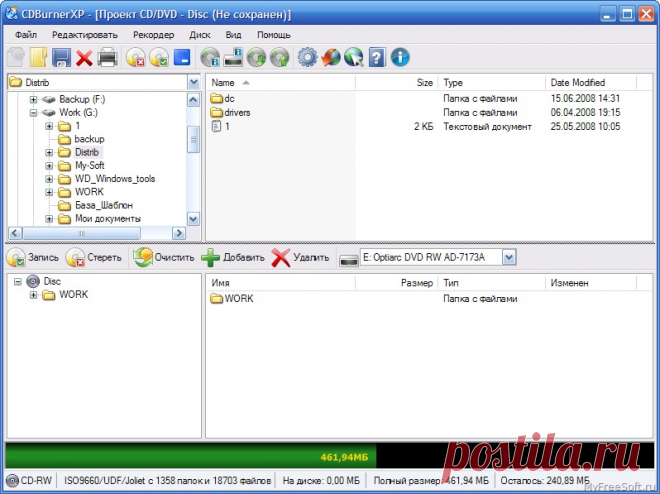
Task: Expand the Мои документы folder node
Action: point(49,219)
